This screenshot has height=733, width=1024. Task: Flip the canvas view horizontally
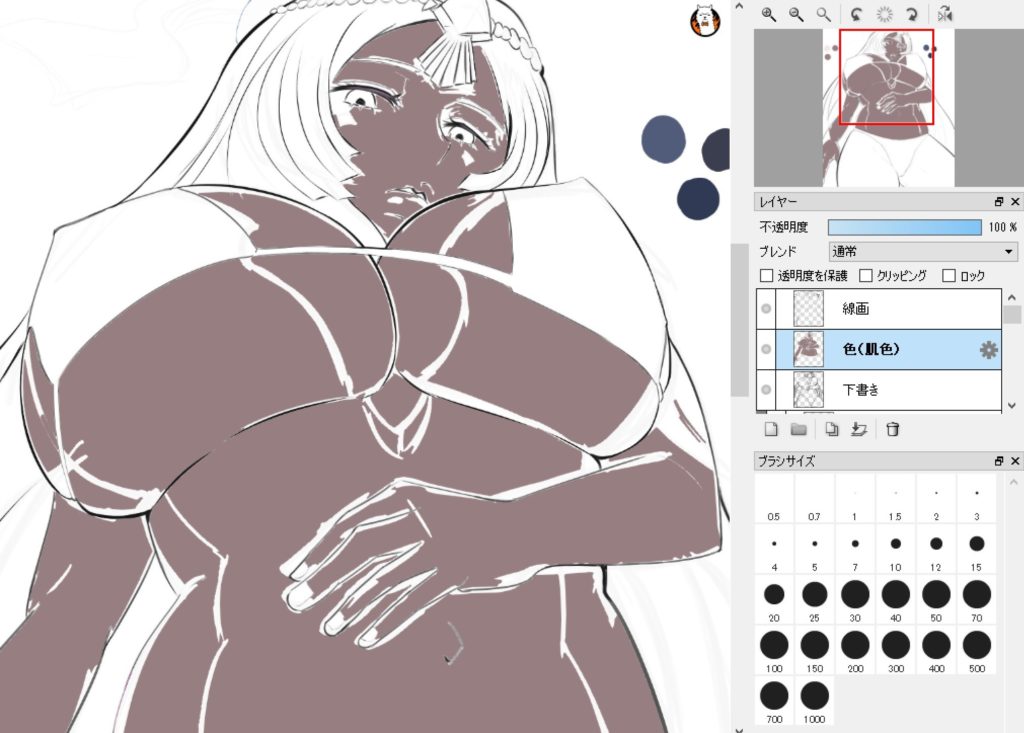(945, 14)
